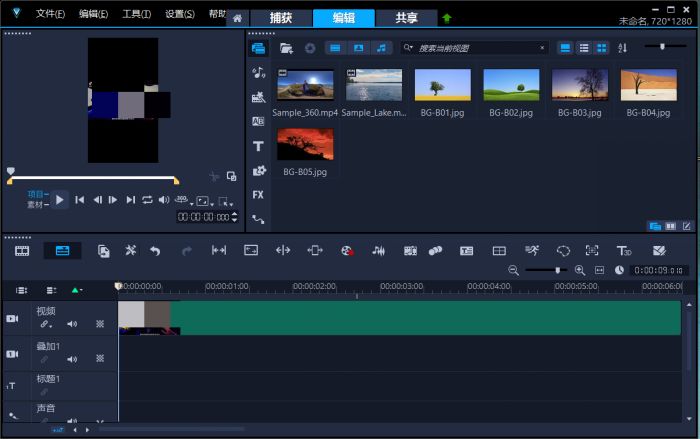Step to the previous frame

point(97,200)
